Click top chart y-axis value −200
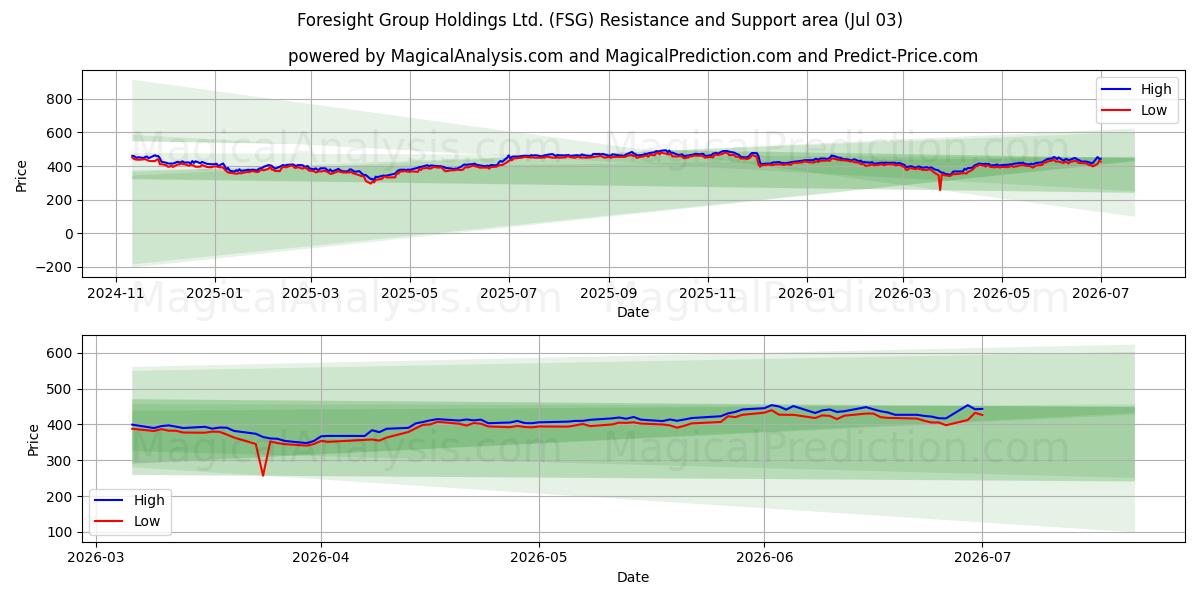The height and width of the screenshot is (600, 1200). pos(54,268)
